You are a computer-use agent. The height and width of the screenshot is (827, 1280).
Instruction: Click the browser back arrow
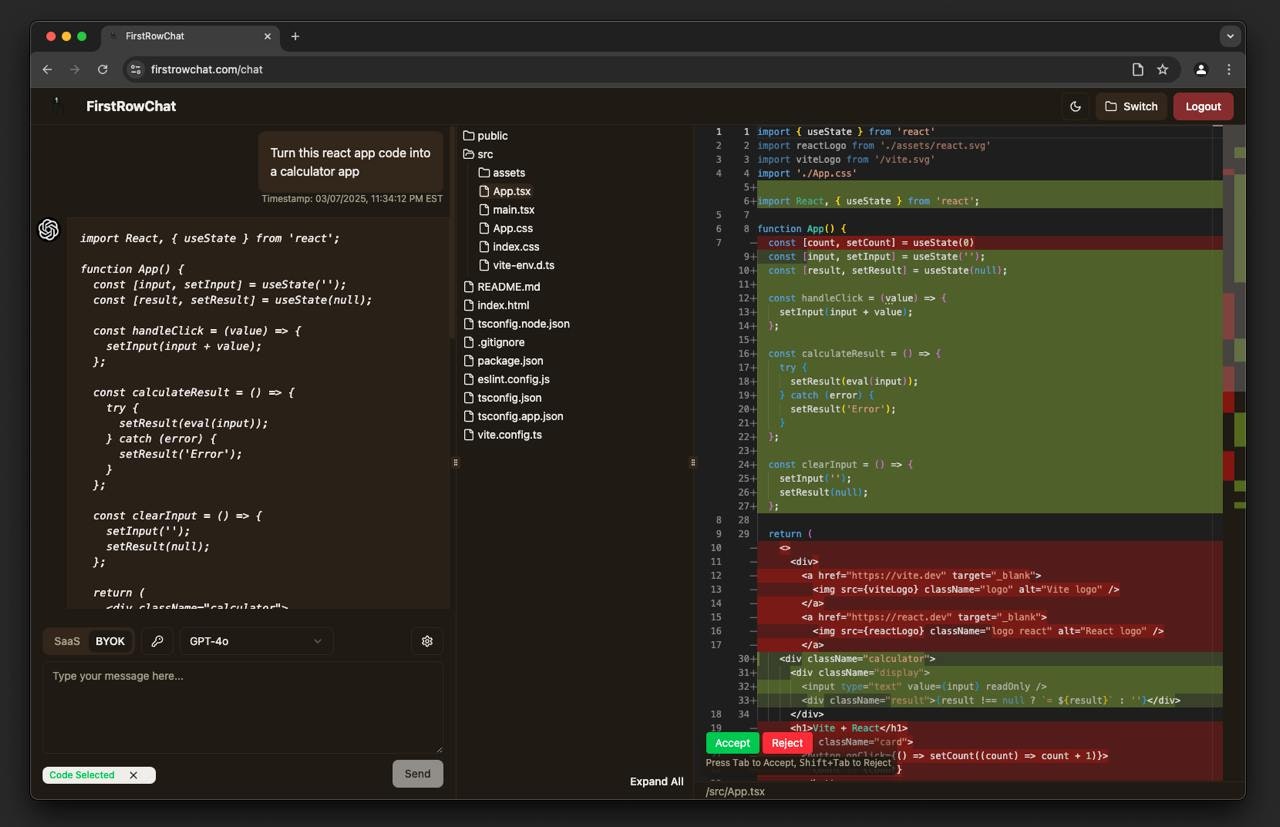tap(47, 69)
